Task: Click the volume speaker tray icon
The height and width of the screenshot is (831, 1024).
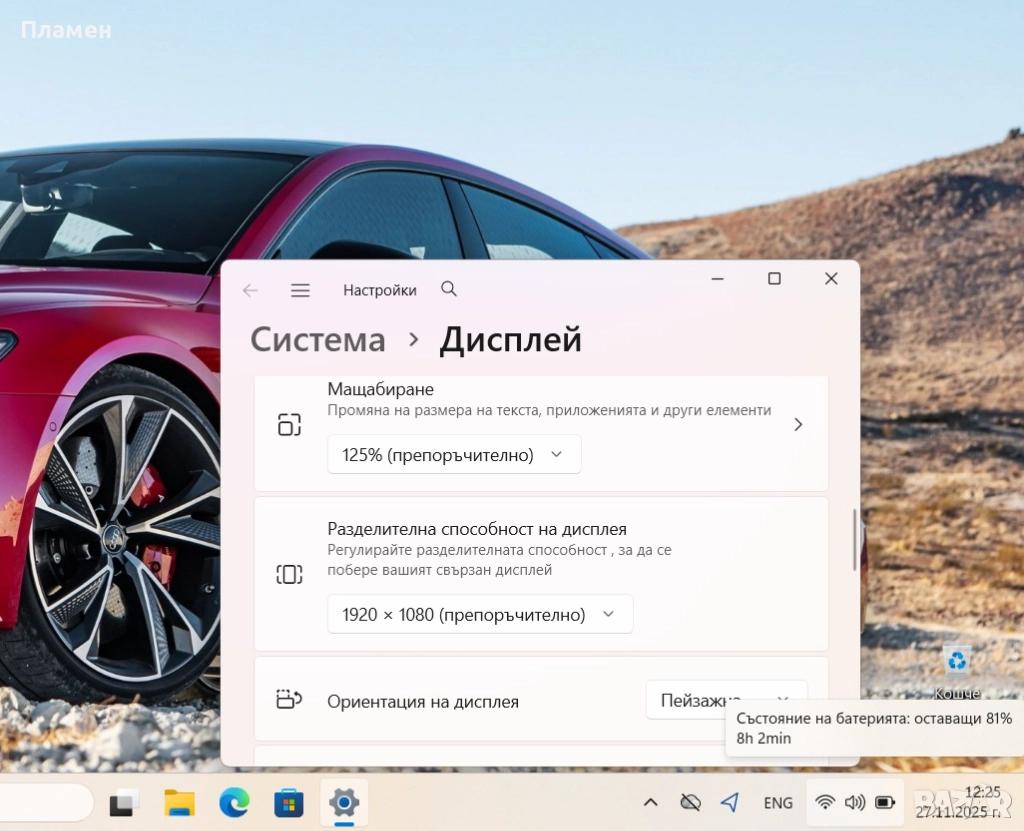Action: (854, 802)
